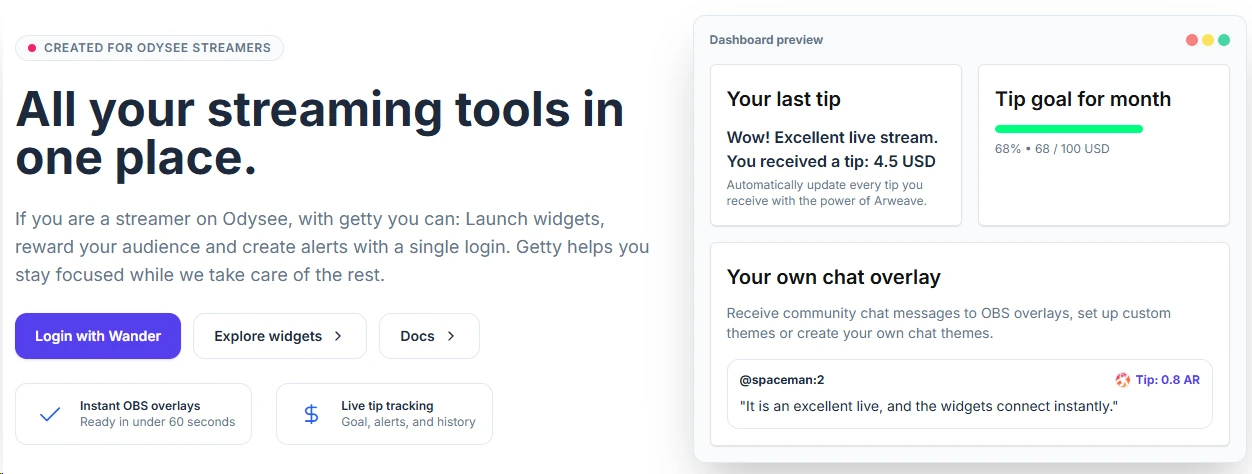This screenshot has height=474, width=1252.
Task: Click the chevron arrow beside Explore widgets
Action: pos(338,336)
